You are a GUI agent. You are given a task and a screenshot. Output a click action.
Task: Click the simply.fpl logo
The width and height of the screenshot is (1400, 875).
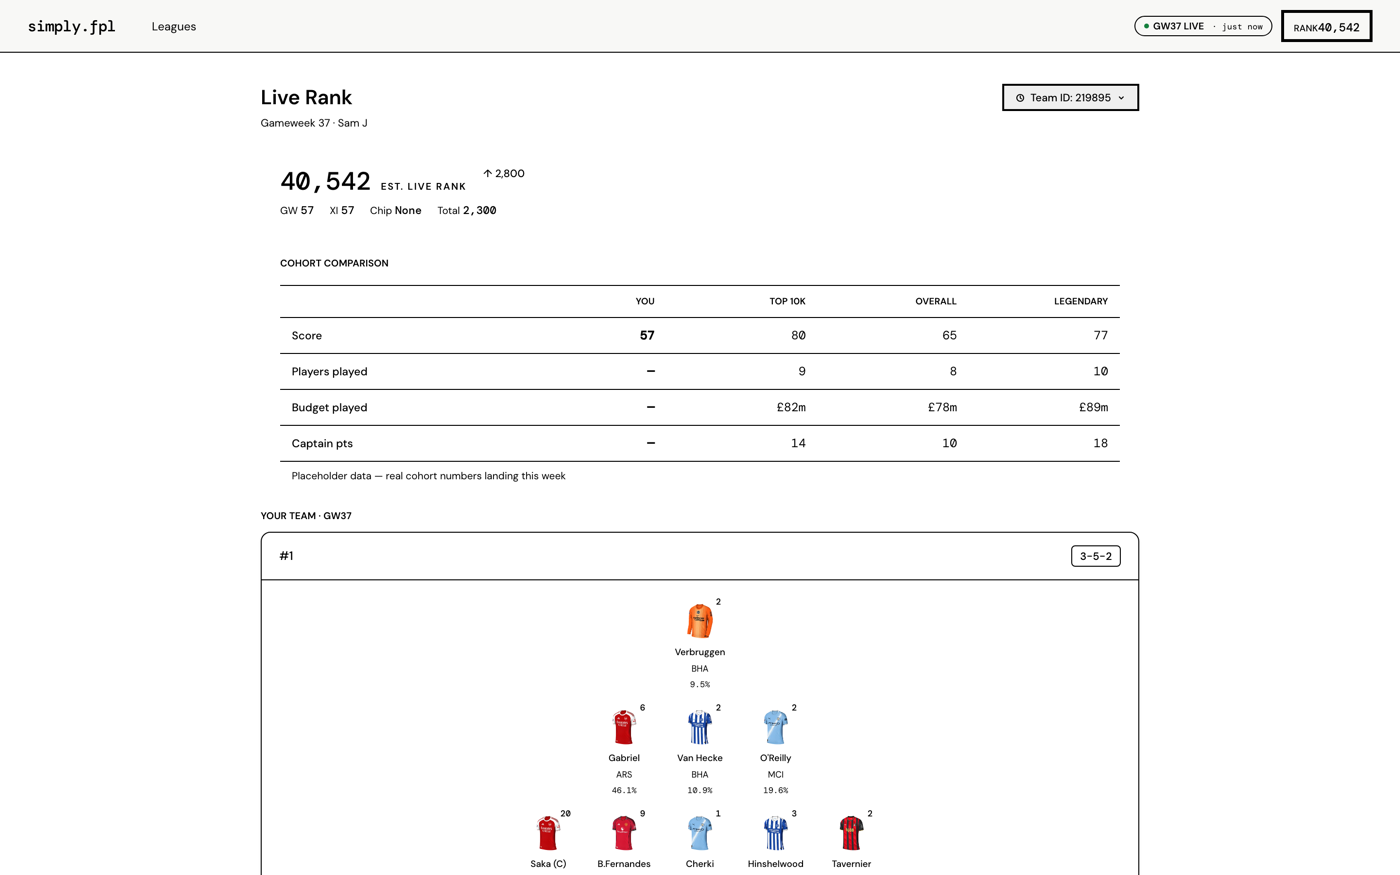click(71, 26)
